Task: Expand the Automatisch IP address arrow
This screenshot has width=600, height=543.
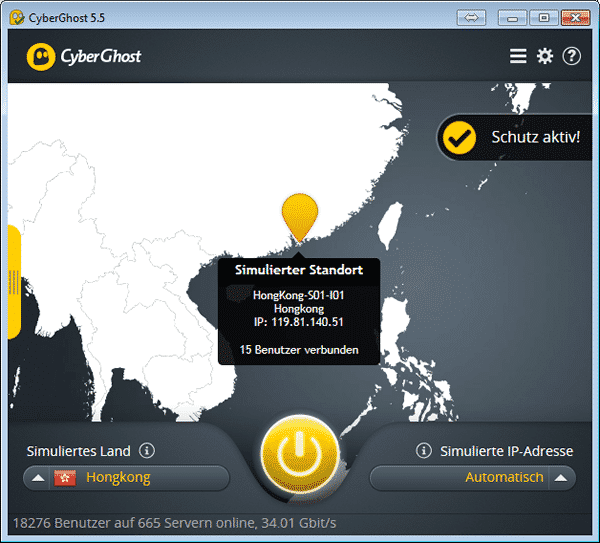Action: coord(561,478)
